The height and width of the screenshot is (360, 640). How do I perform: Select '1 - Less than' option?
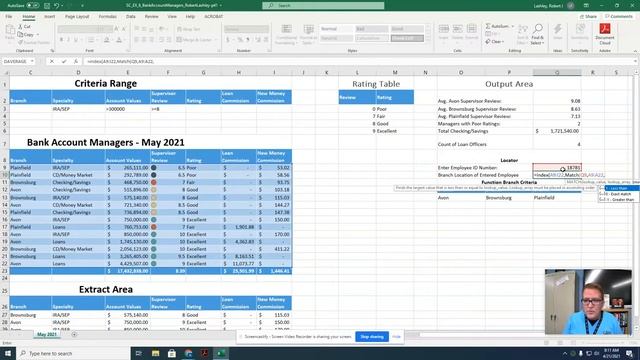[x=619, y=188]
